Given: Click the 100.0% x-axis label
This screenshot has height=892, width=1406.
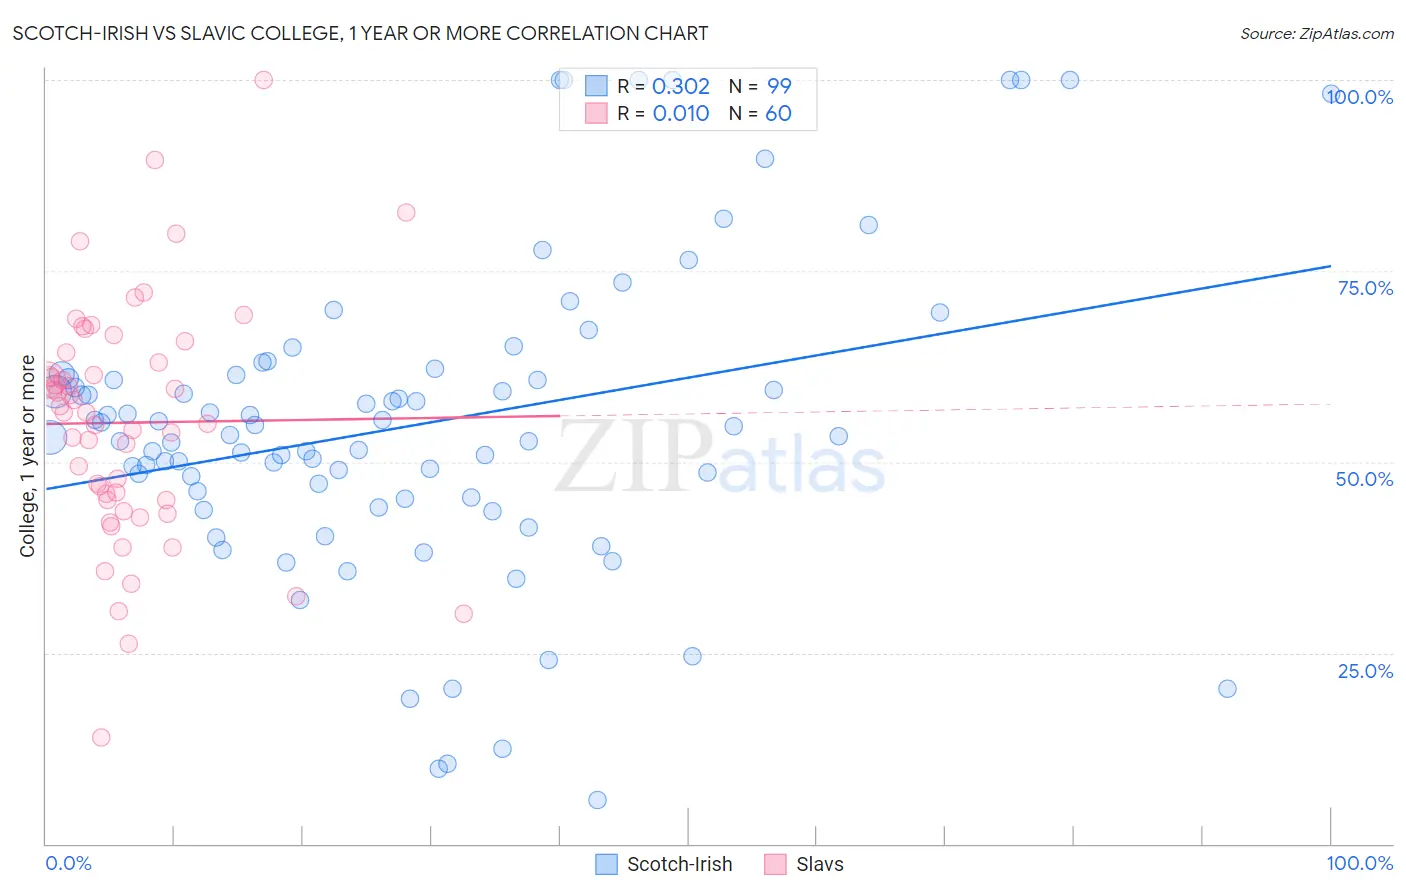Looking at the screenshot, I should click(x=1360, y=863).
